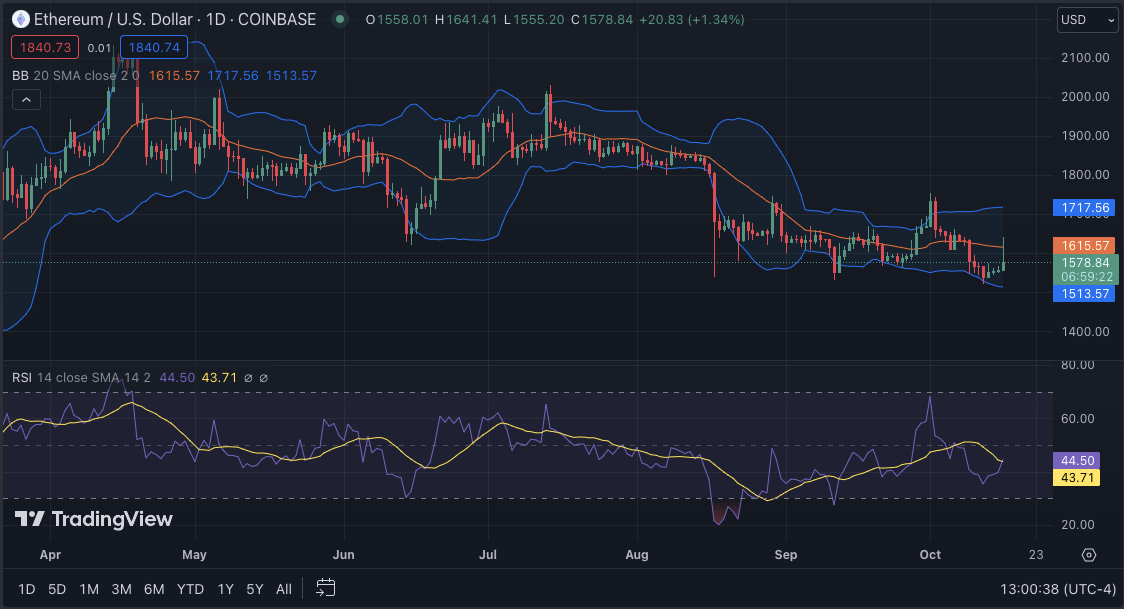1124x609 pixels.
Task: Open the USD currency dropdown
Action: click(1087, 20)
